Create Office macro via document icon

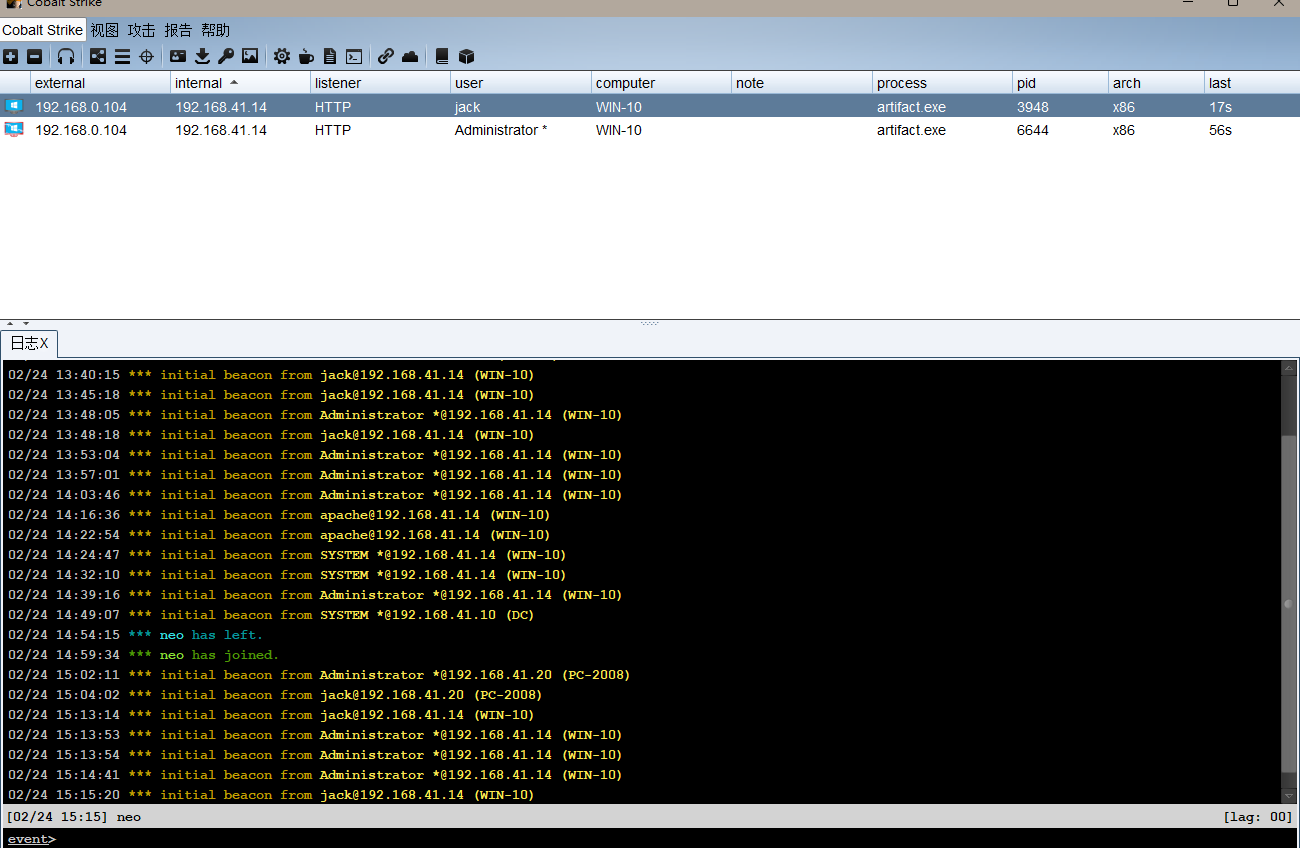click(330, 57)
